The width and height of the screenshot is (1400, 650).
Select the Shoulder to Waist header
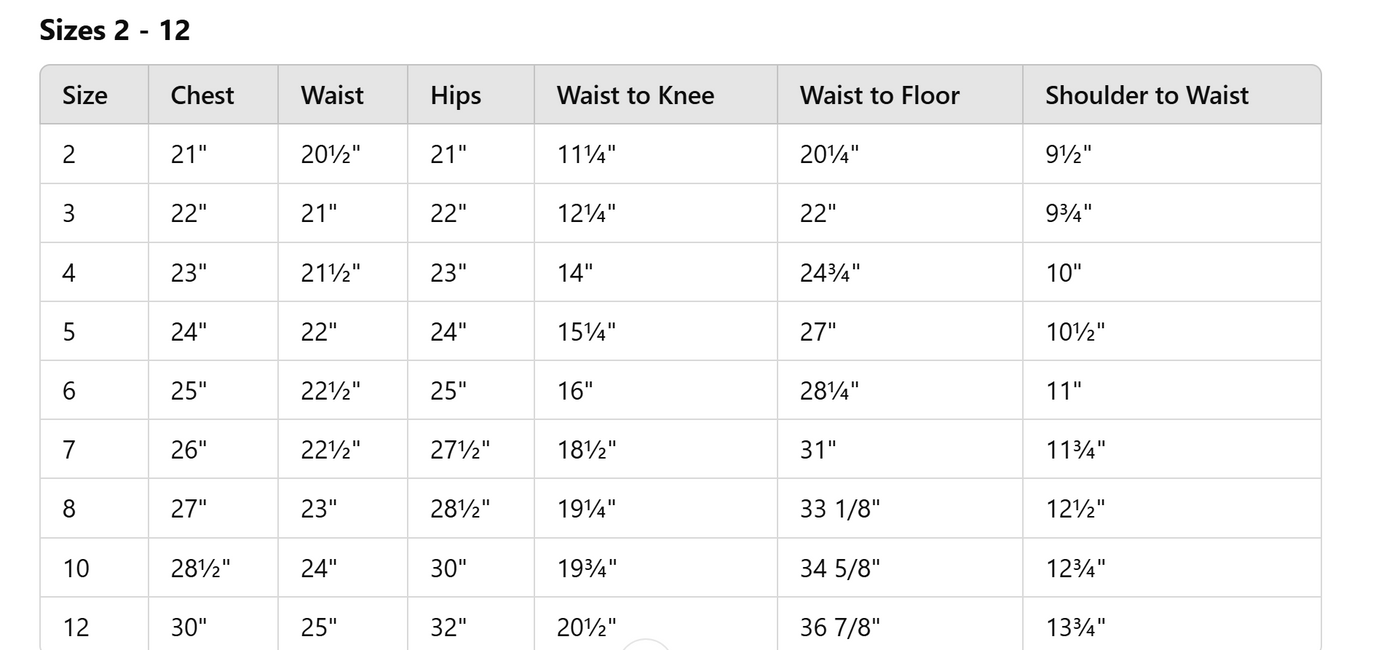1147,95
